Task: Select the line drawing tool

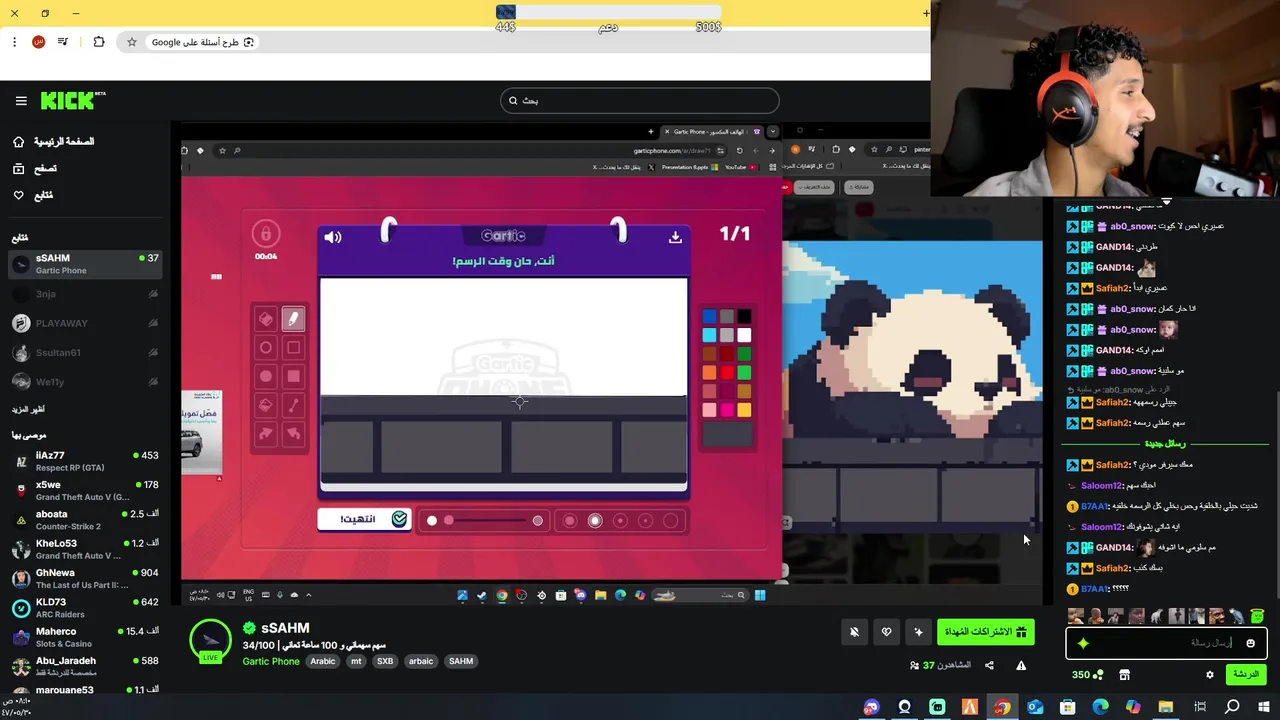Action: point(293,406)
